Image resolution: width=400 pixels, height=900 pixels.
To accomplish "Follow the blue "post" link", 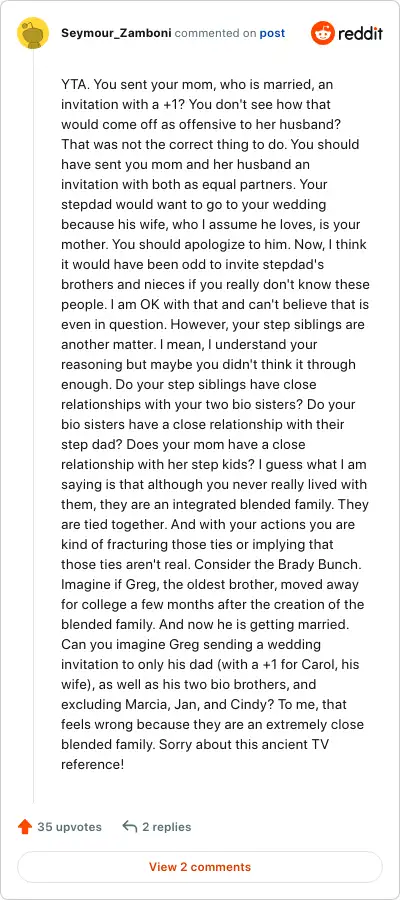I will tap(272, 33).
